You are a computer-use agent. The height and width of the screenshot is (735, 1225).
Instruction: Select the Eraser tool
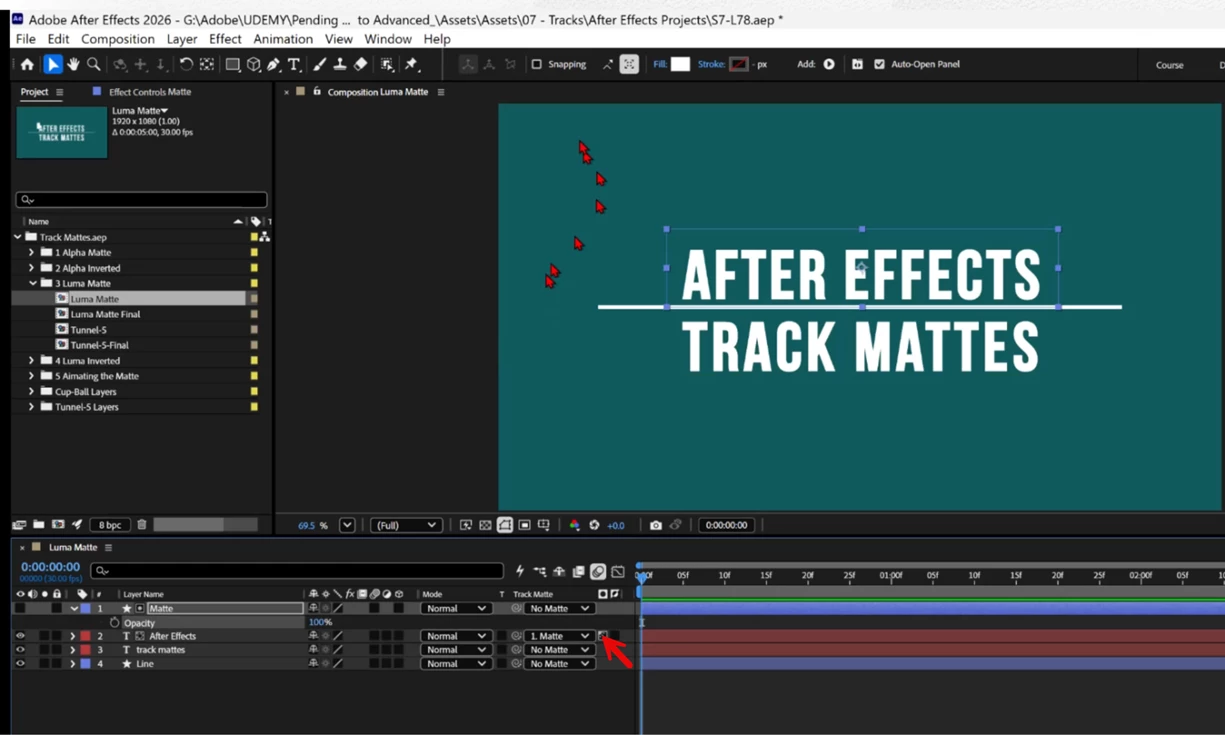point(361,64)
